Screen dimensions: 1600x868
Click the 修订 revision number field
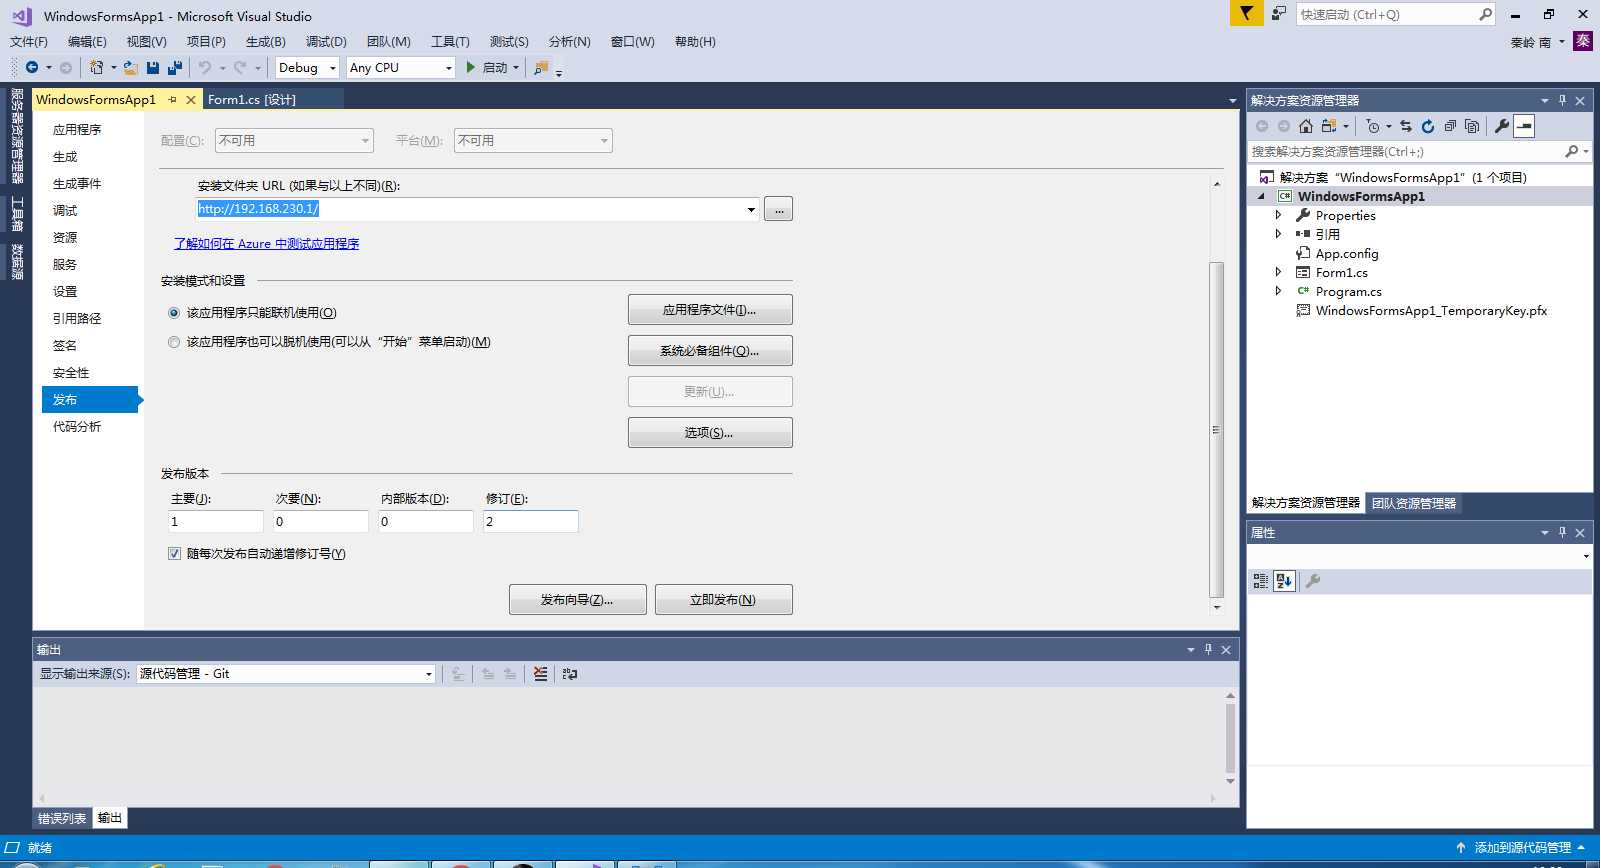coord(531,522)
